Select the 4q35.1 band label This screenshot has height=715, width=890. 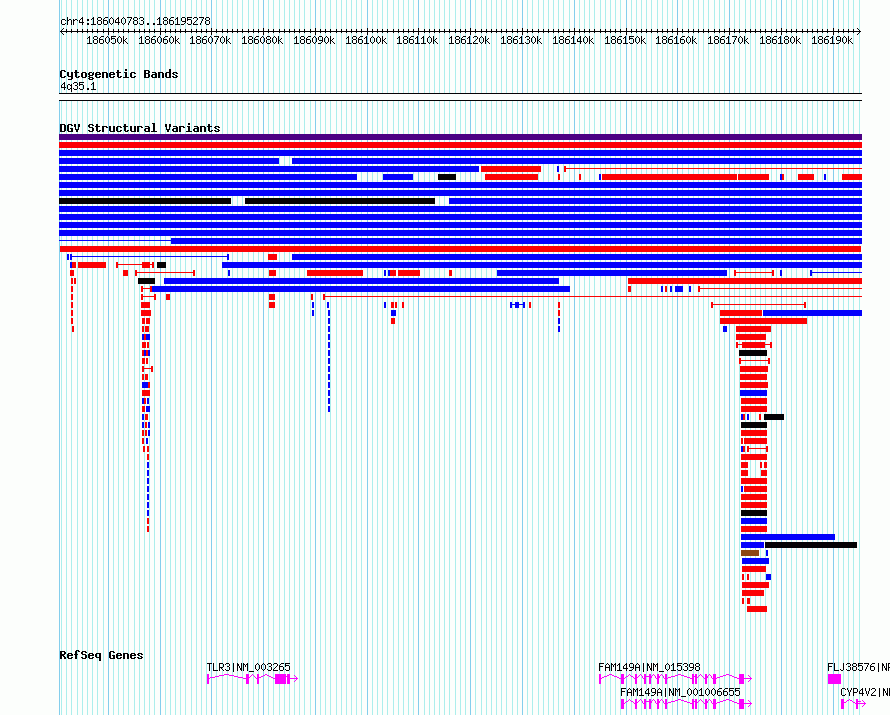coord(78,86)
